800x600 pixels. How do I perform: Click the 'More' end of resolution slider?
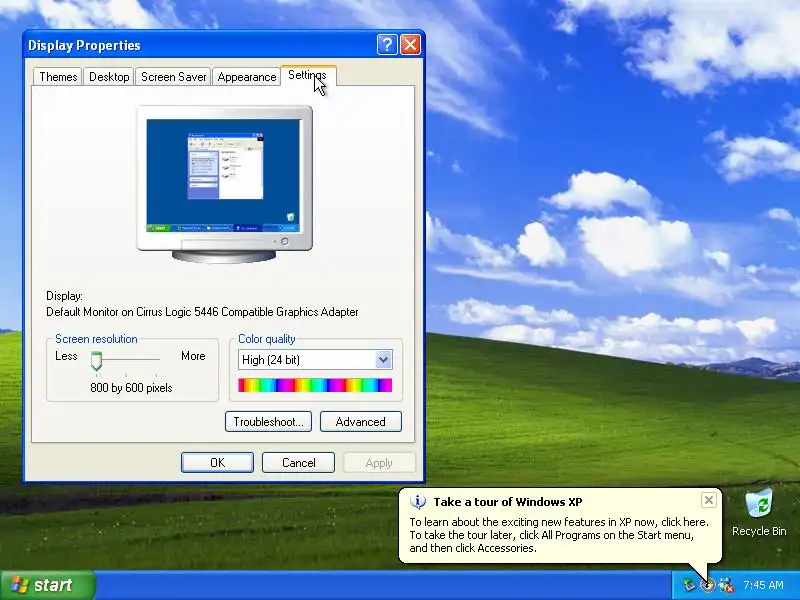tap(193, 356)
